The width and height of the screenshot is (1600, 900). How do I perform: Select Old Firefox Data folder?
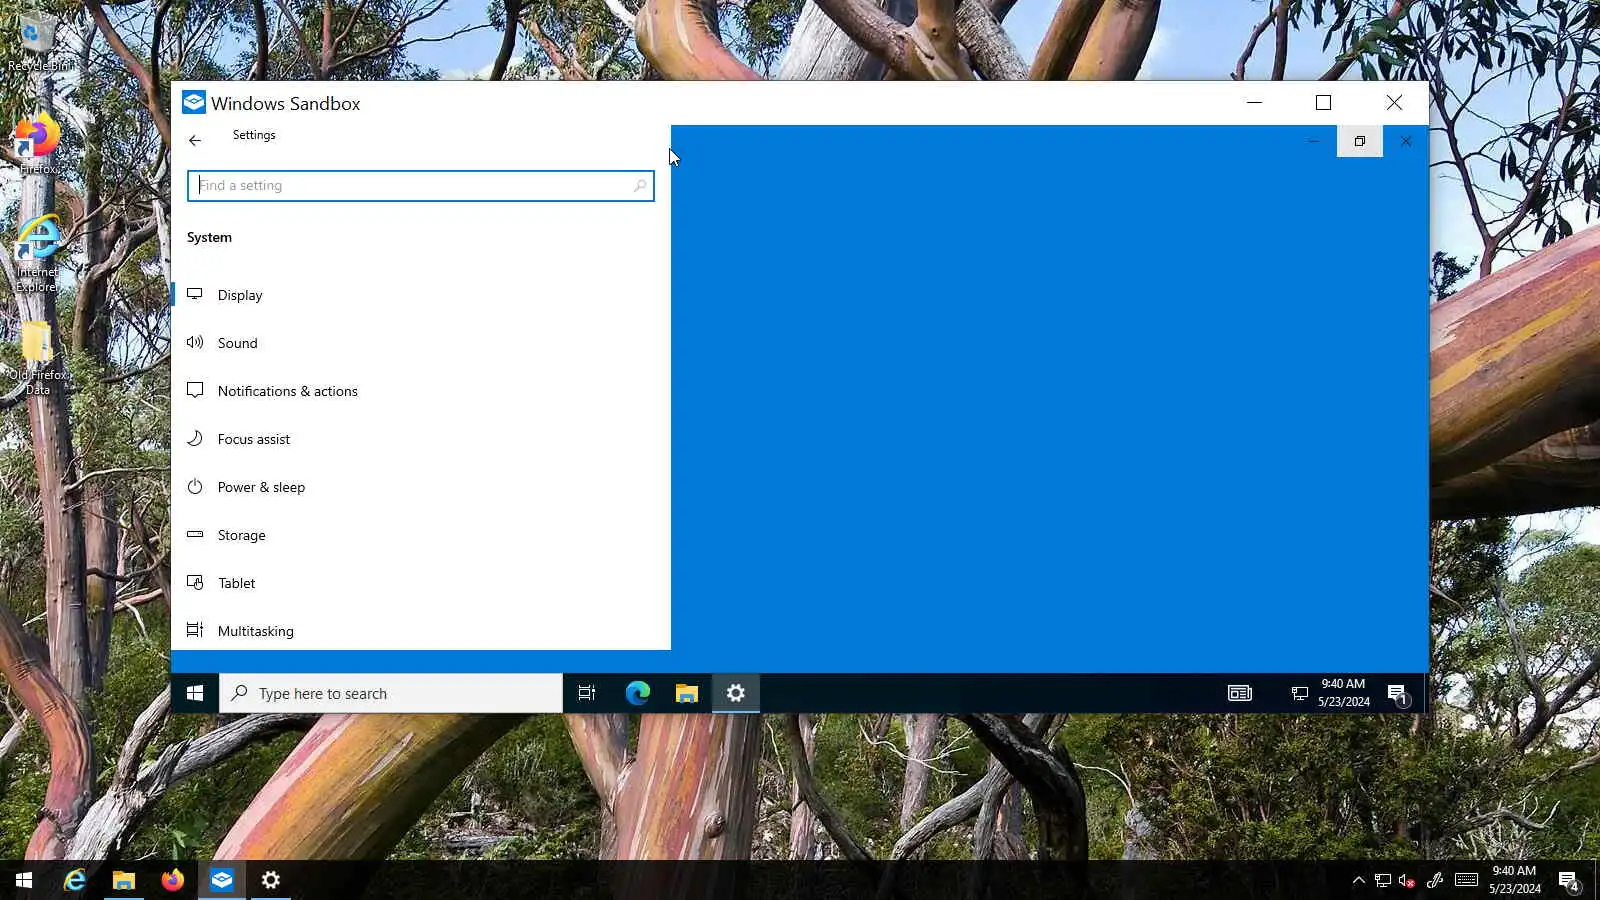[x=38, y=359]
